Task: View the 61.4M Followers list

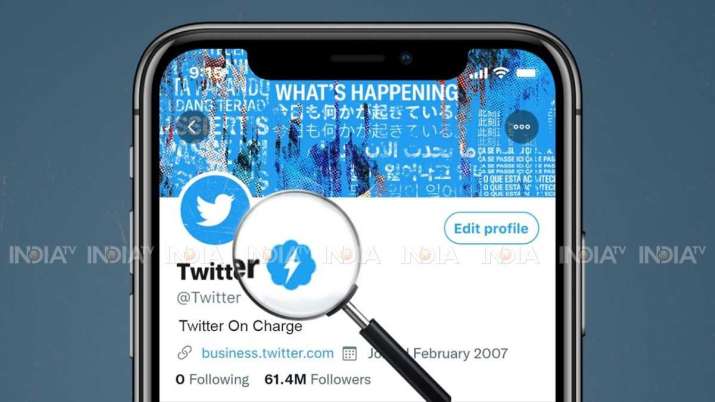Action: 317,379
